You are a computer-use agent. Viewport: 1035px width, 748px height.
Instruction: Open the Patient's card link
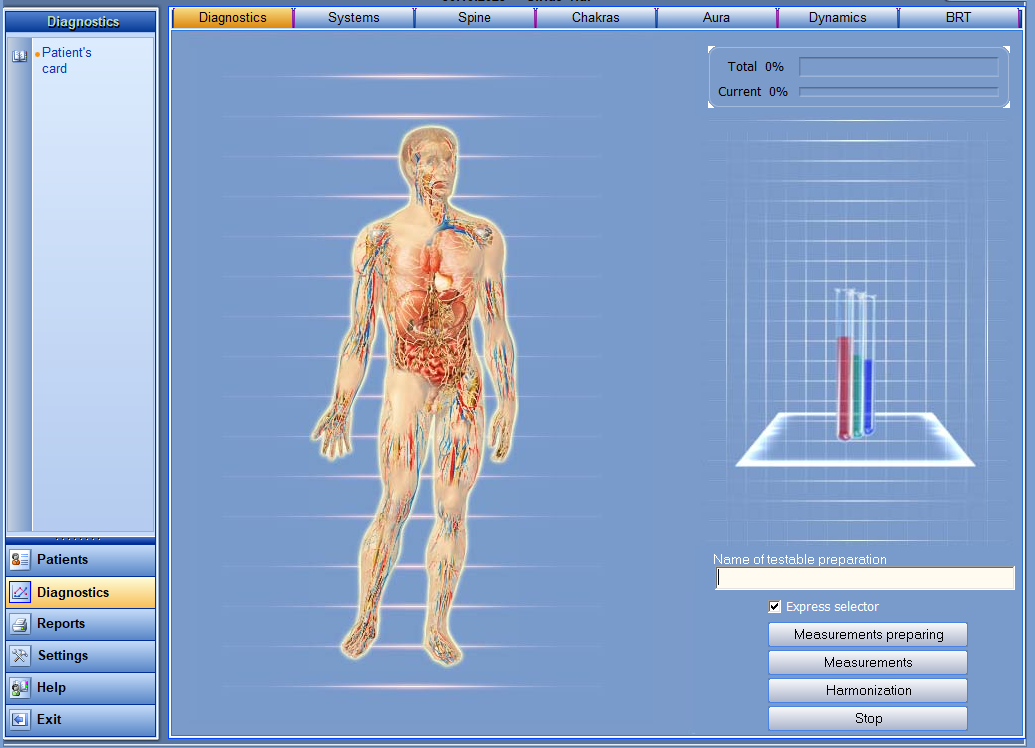(x=66, y=60)
